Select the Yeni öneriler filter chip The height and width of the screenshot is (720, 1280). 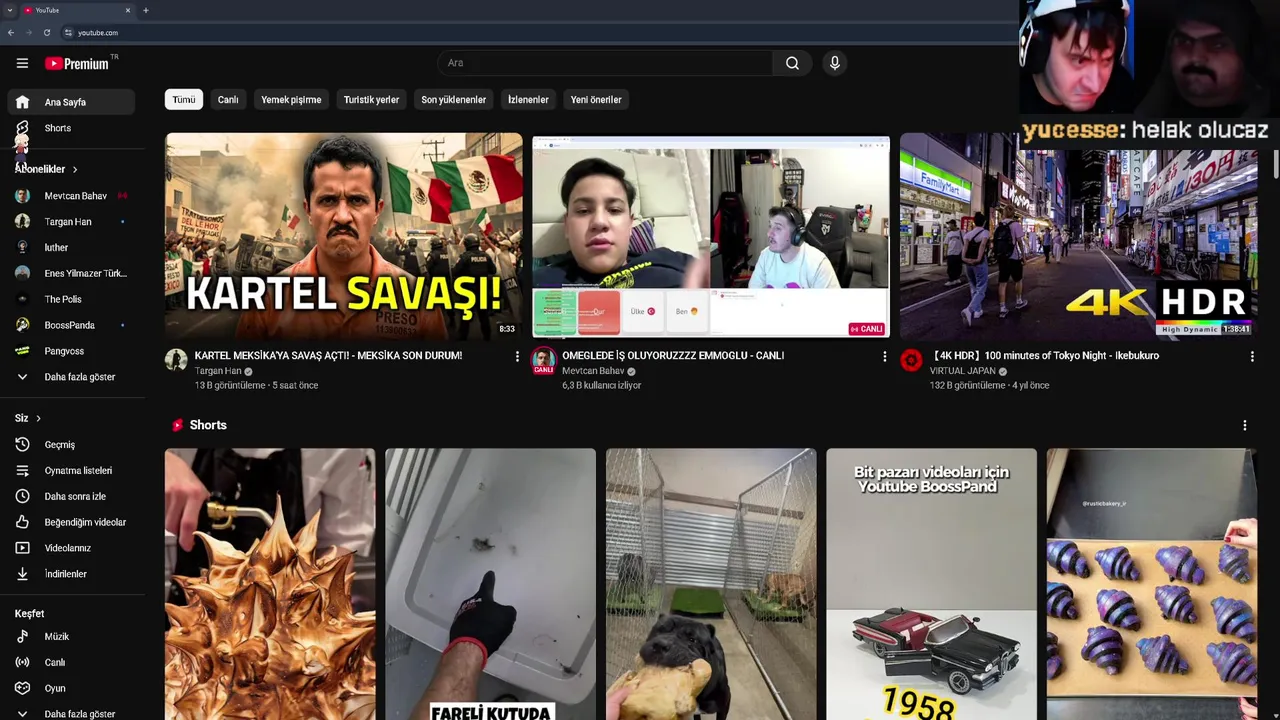click(596, 100)
